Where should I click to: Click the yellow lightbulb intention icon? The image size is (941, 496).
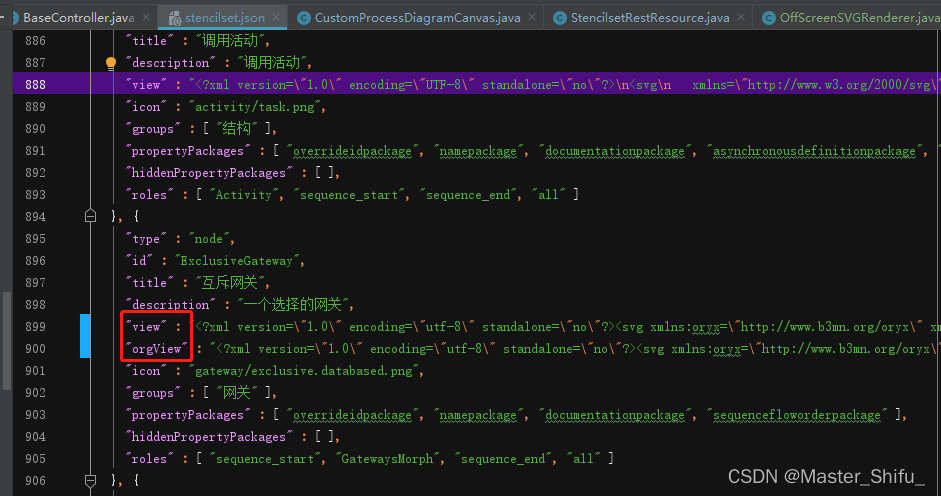pyautogui.click(x=111, y=63)
